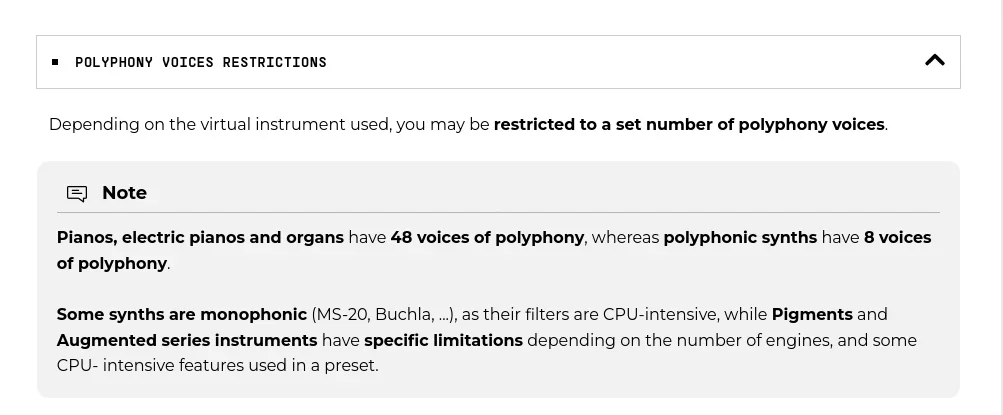Click "Some synths are monophonic" bold text
The height and width of the screenshot is (415, 1003).
(x=182, y=315)
